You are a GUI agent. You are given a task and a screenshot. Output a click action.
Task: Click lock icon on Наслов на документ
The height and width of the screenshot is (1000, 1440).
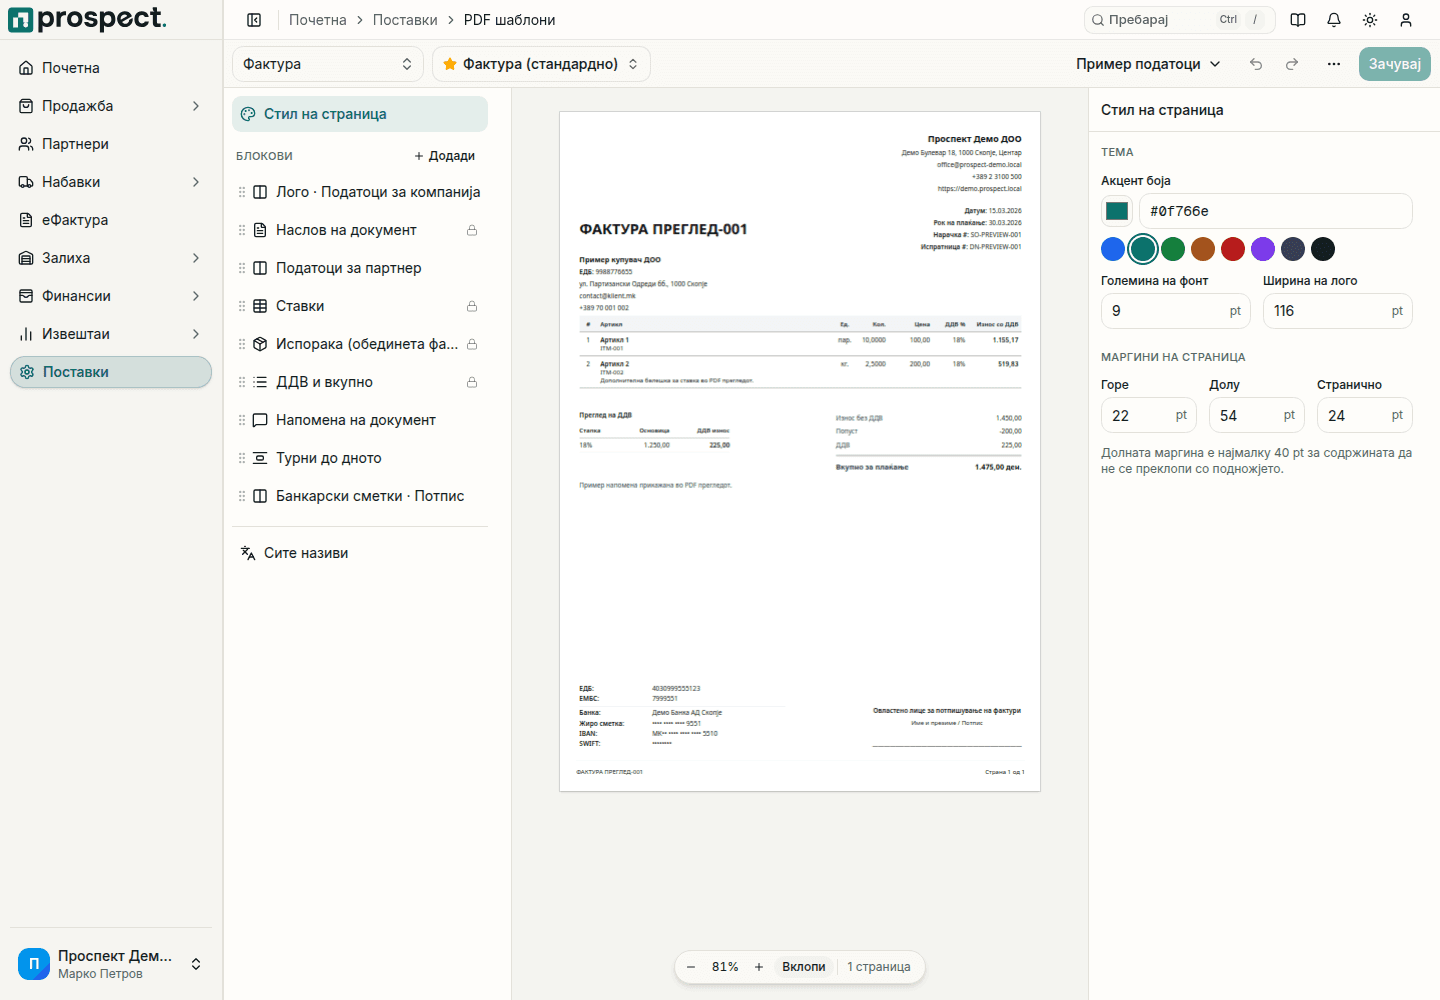click(472, 230)
